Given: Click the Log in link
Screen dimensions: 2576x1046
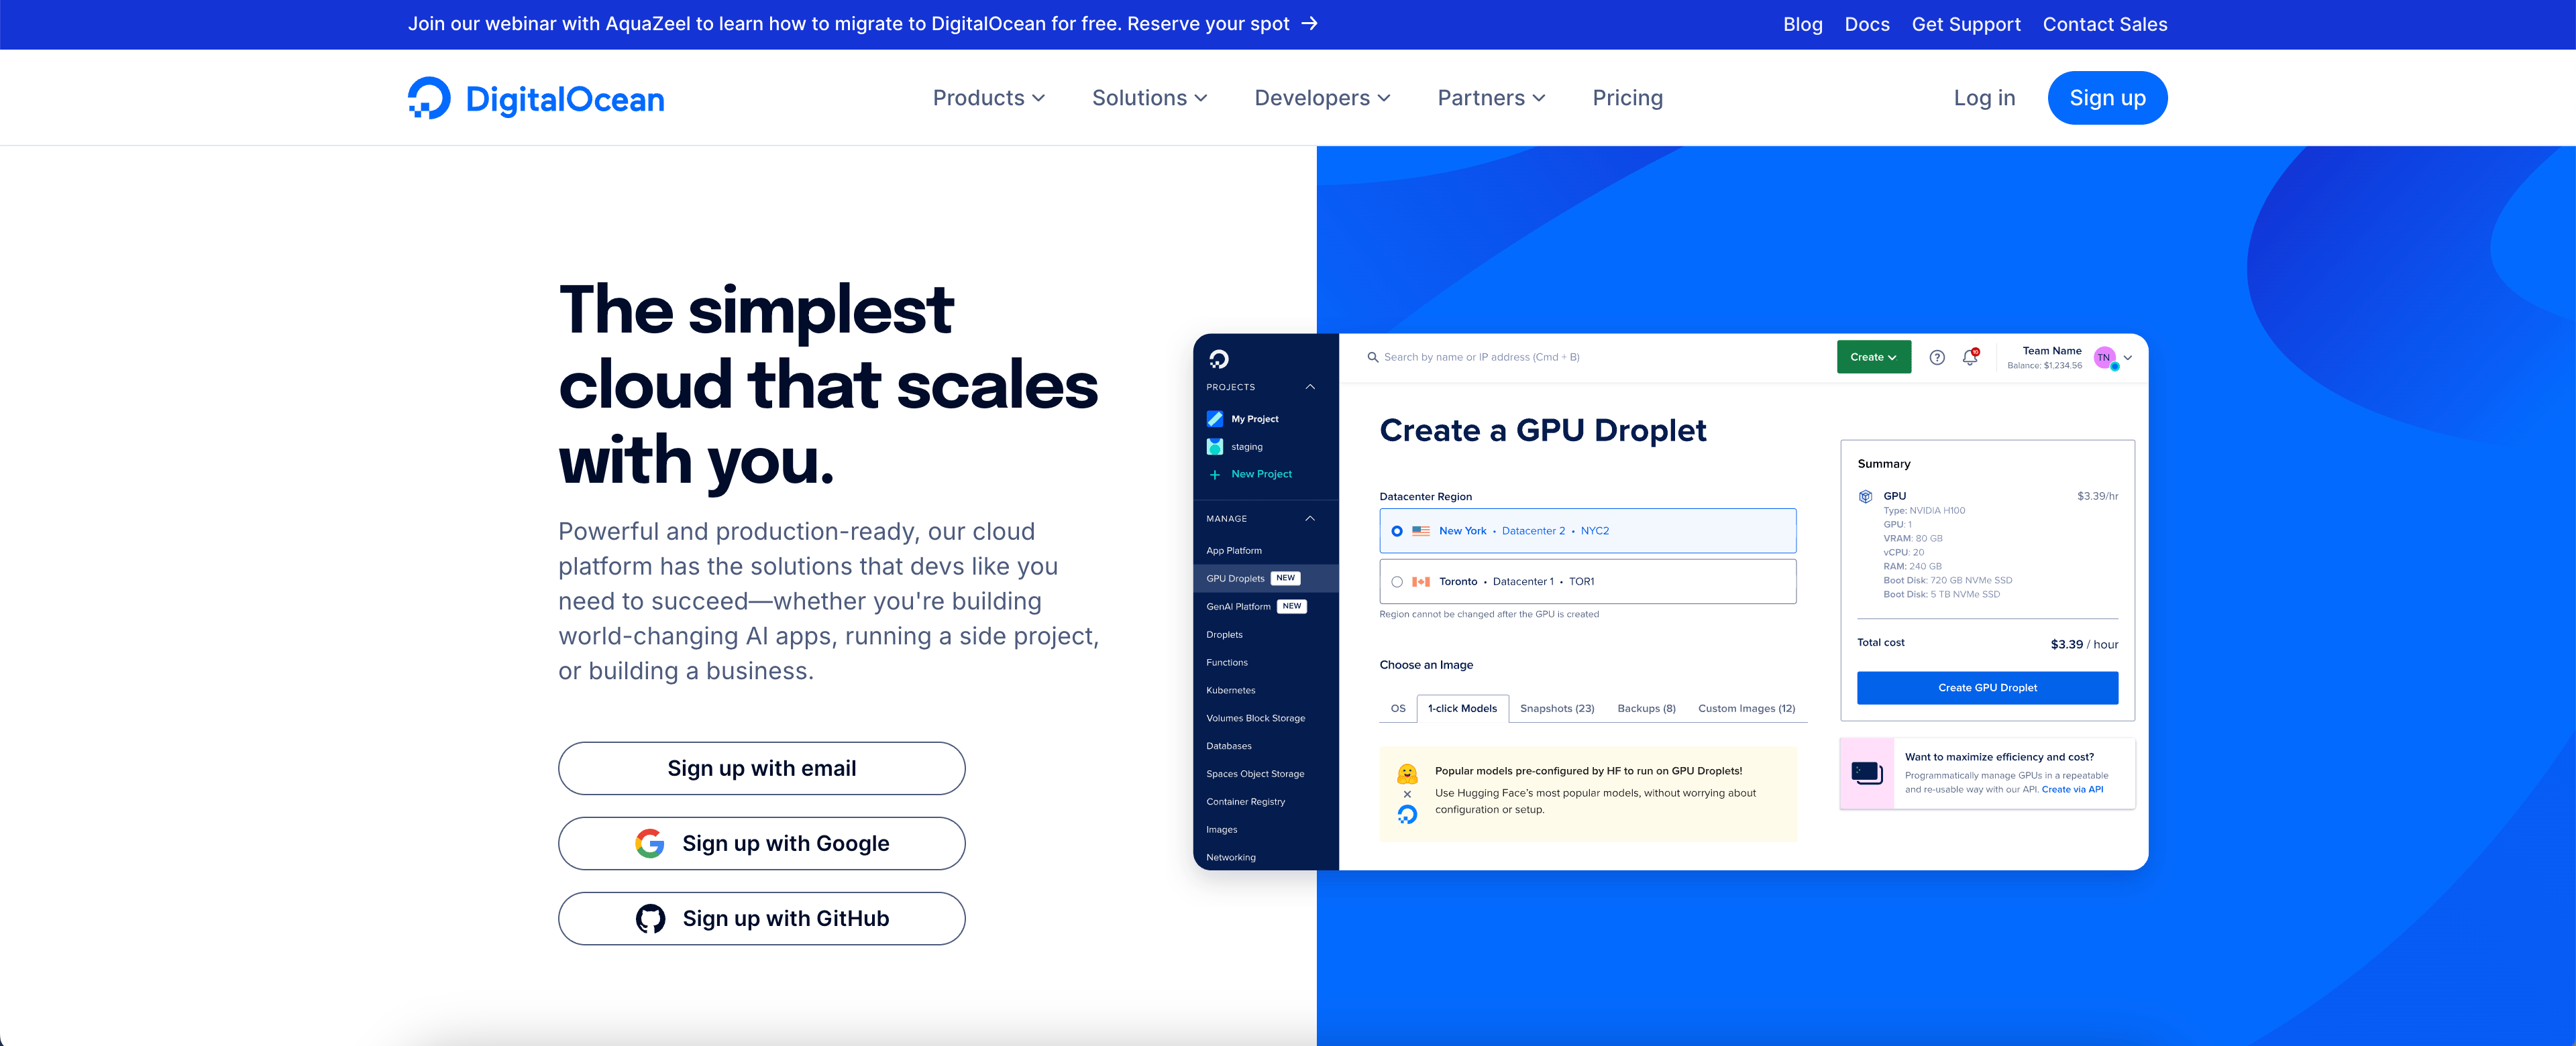Looking at the screenshot, I should pos(1984,98).
